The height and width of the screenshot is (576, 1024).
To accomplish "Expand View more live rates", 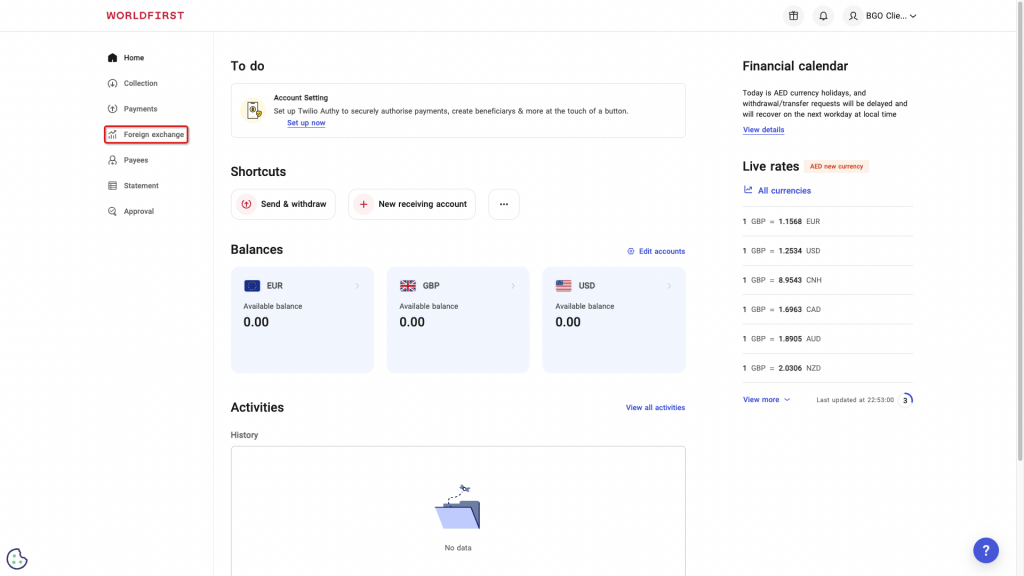I will point(766,399).
